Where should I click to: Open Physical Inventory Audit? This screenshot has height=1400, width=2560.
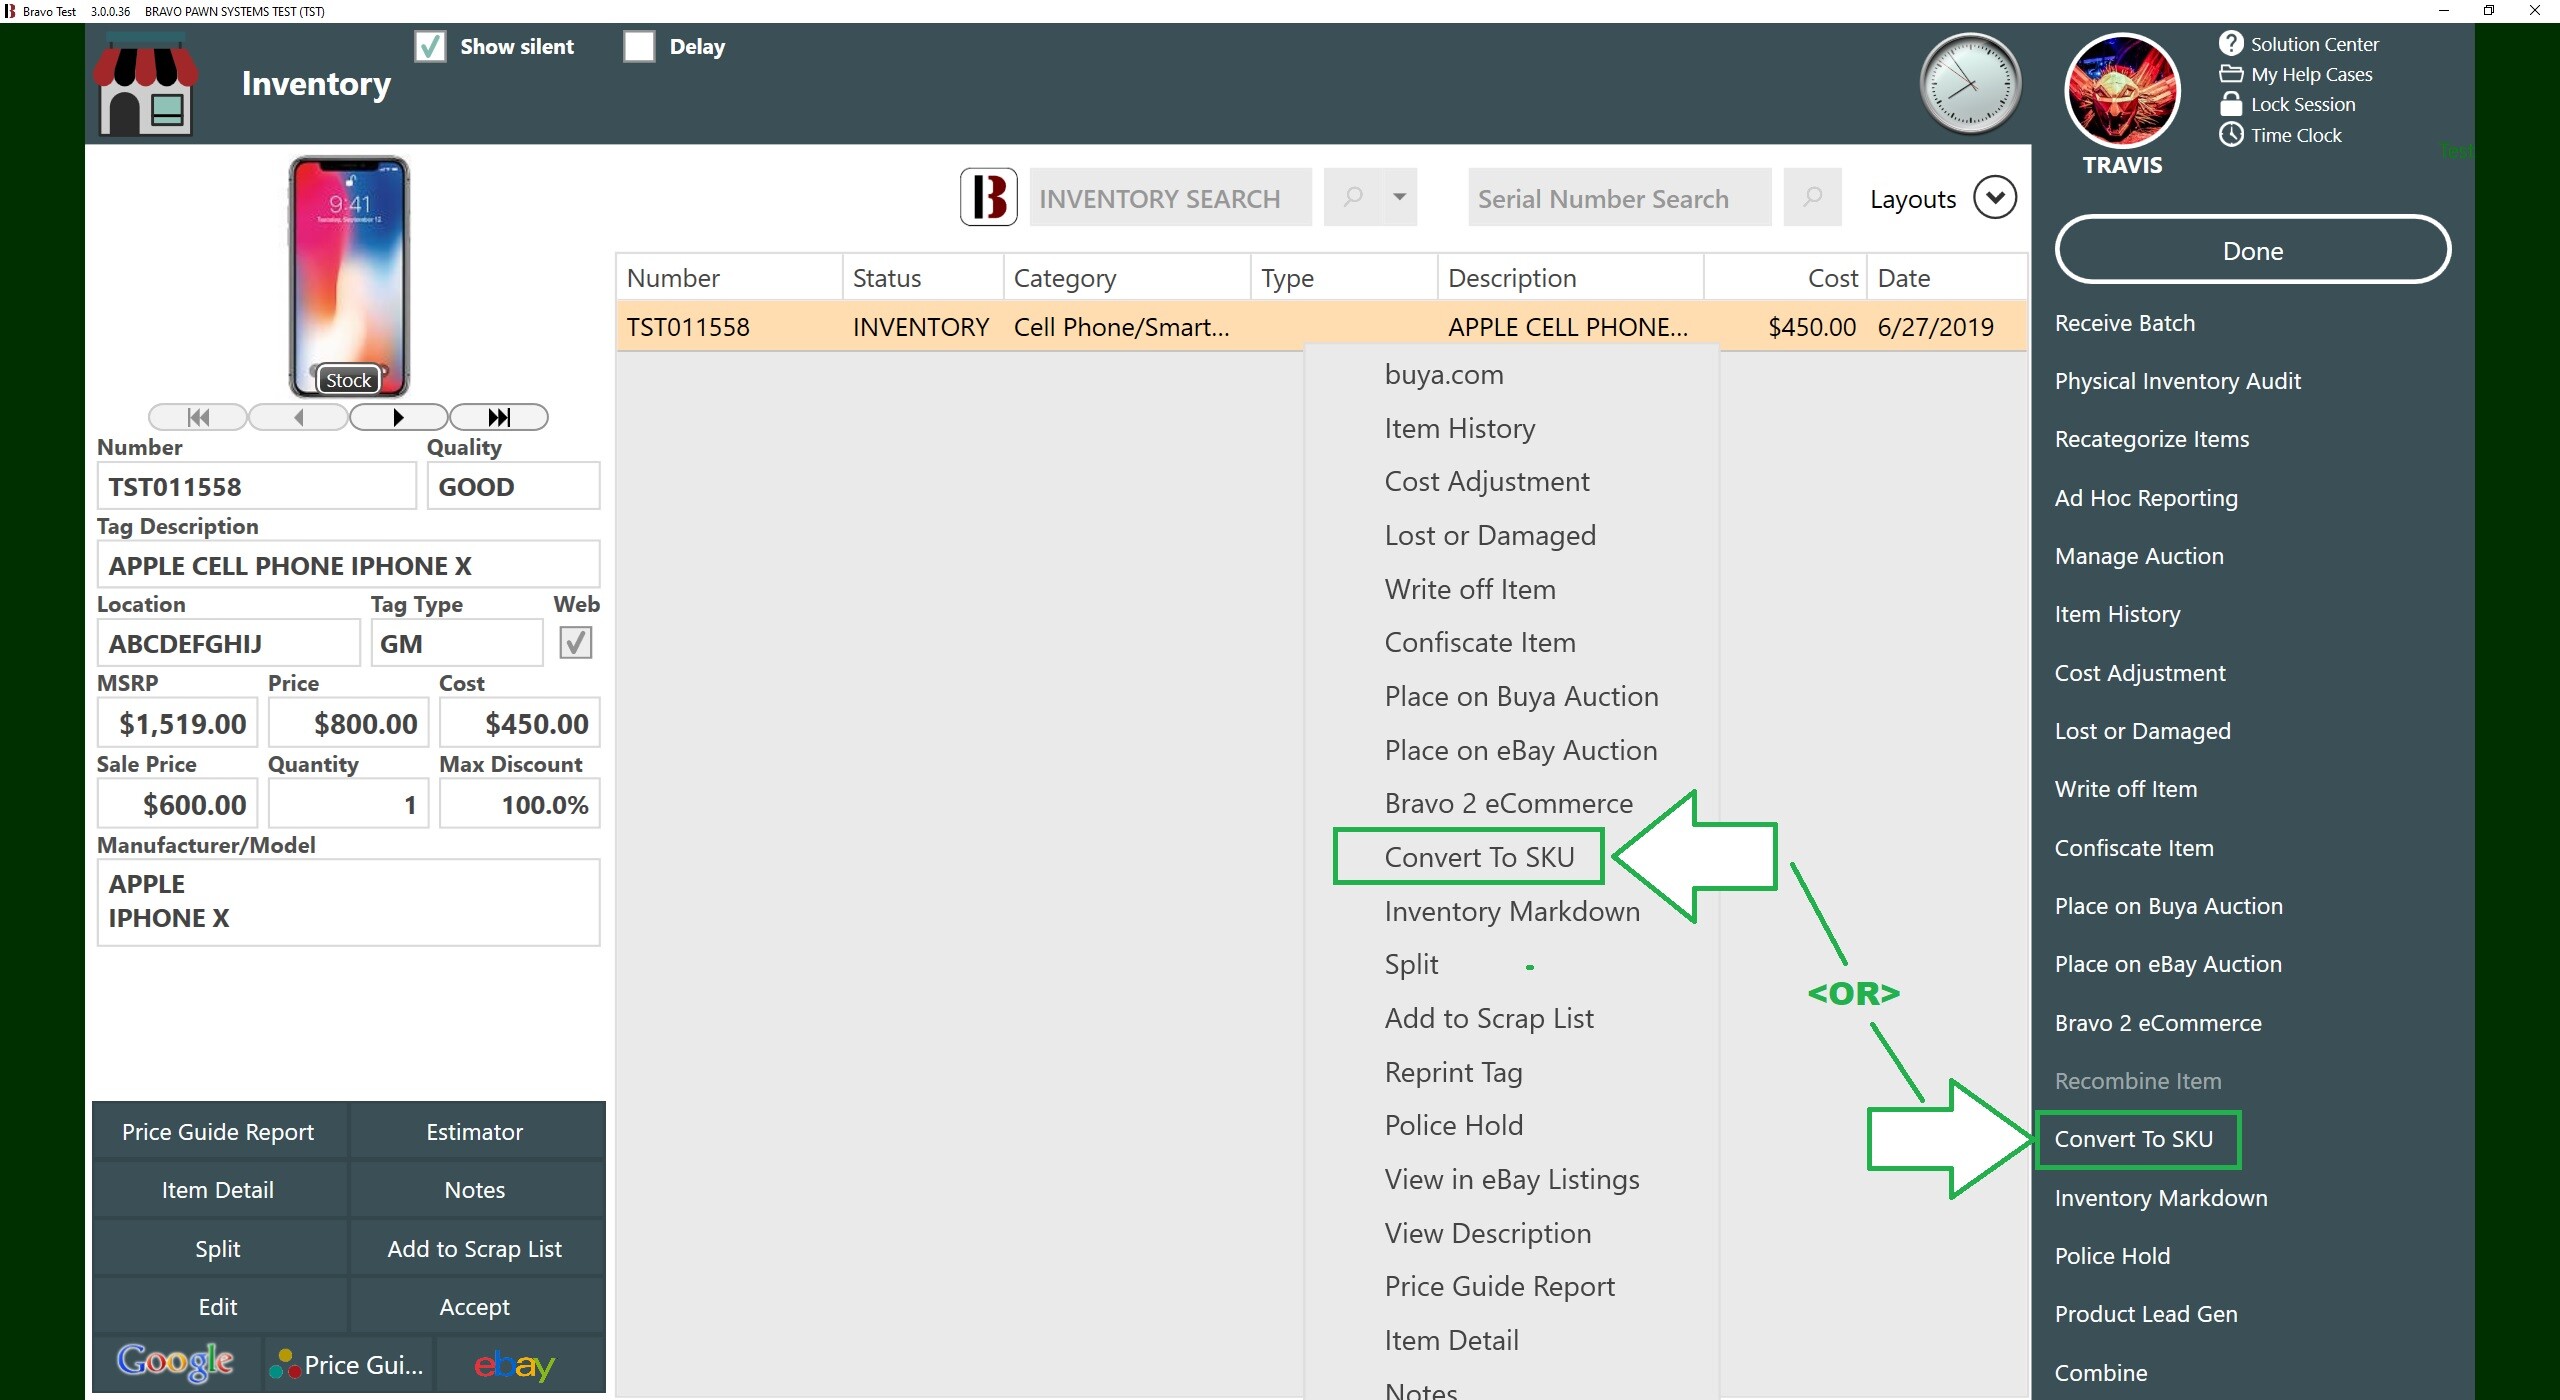pyautogui.click(x=2177, y=381)
